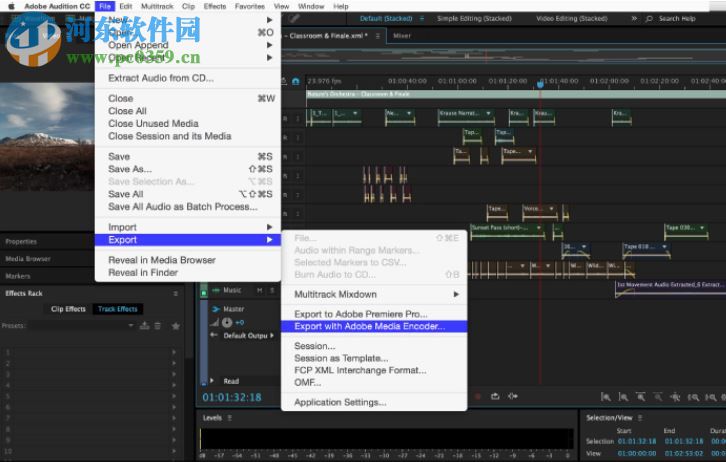Viewport: 726px width, 462px height.
Task: Click Save All Audio as Batch Process
Action: (x=188, y=207)
